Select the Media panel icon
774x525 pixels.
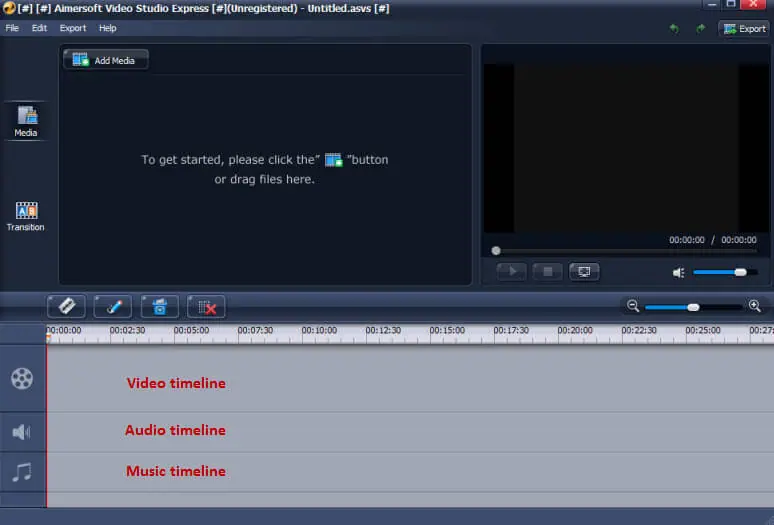click(x=26, y=121)
